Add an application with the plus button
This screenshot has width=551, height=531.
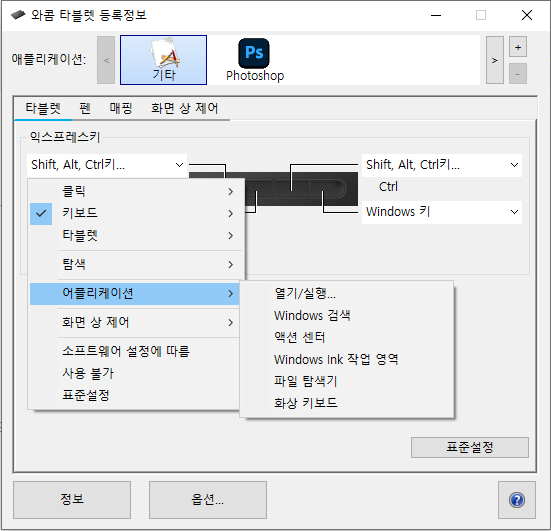click(x=518, y=47)
